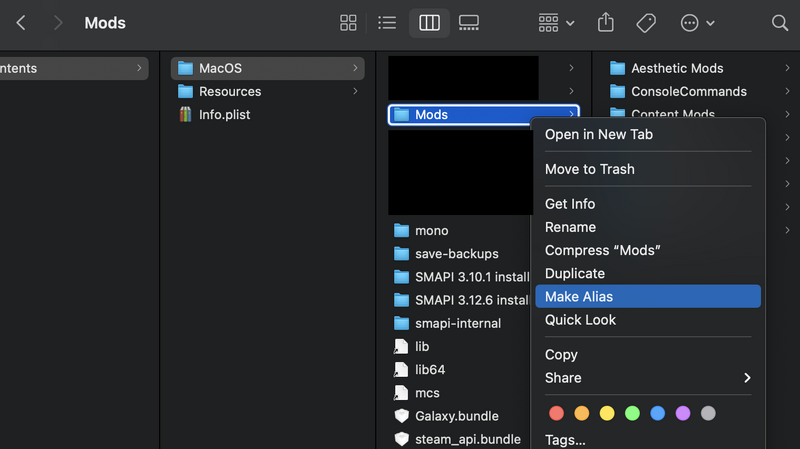Choose Get Info in context menu
The width and height of the screenshot is (800, 449).
[648, 204]
